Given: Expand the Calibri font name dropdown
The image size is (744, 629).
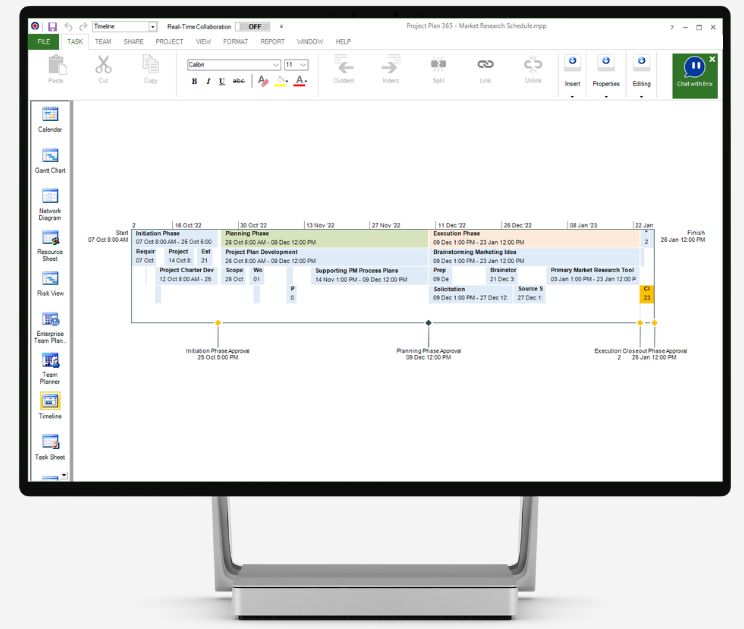Looking at the screenshot, I should pos(276,65).
